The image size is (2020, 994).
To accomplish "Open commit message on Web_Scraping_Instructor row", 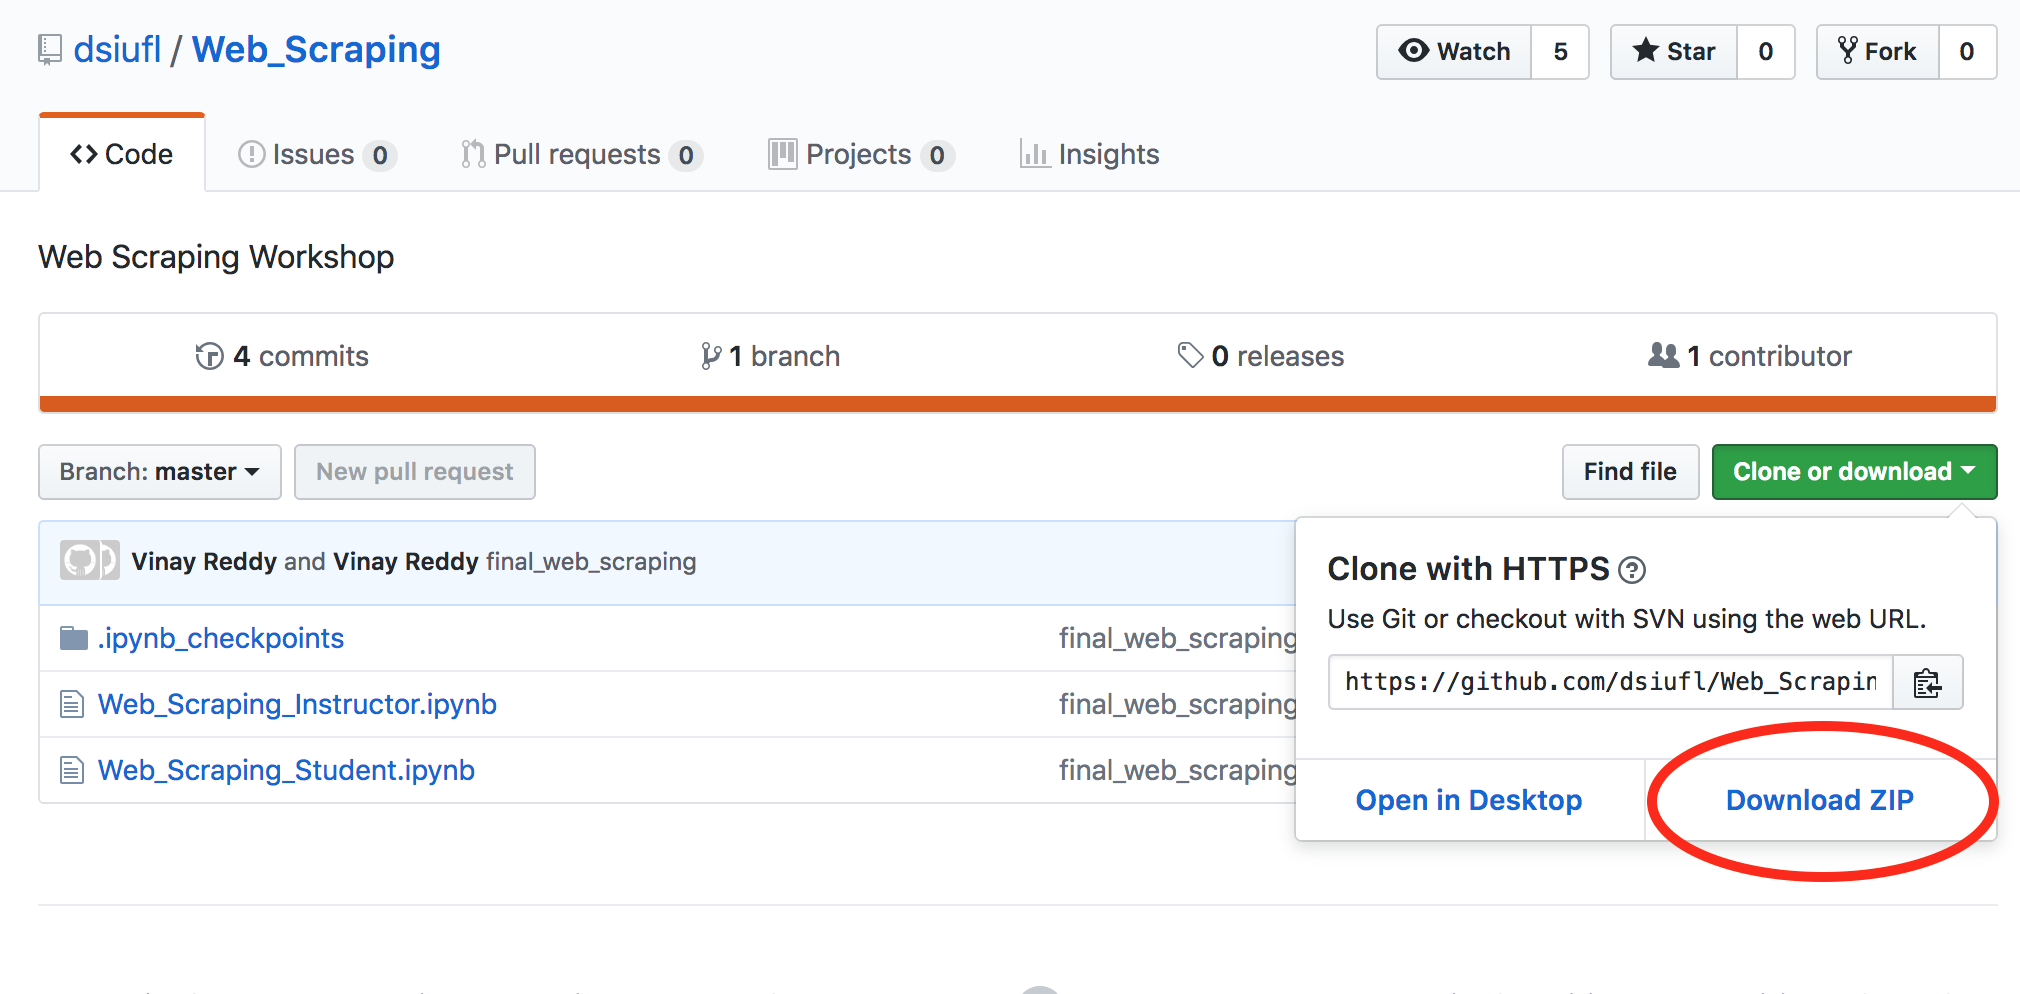I will [x=1178, y=704].
